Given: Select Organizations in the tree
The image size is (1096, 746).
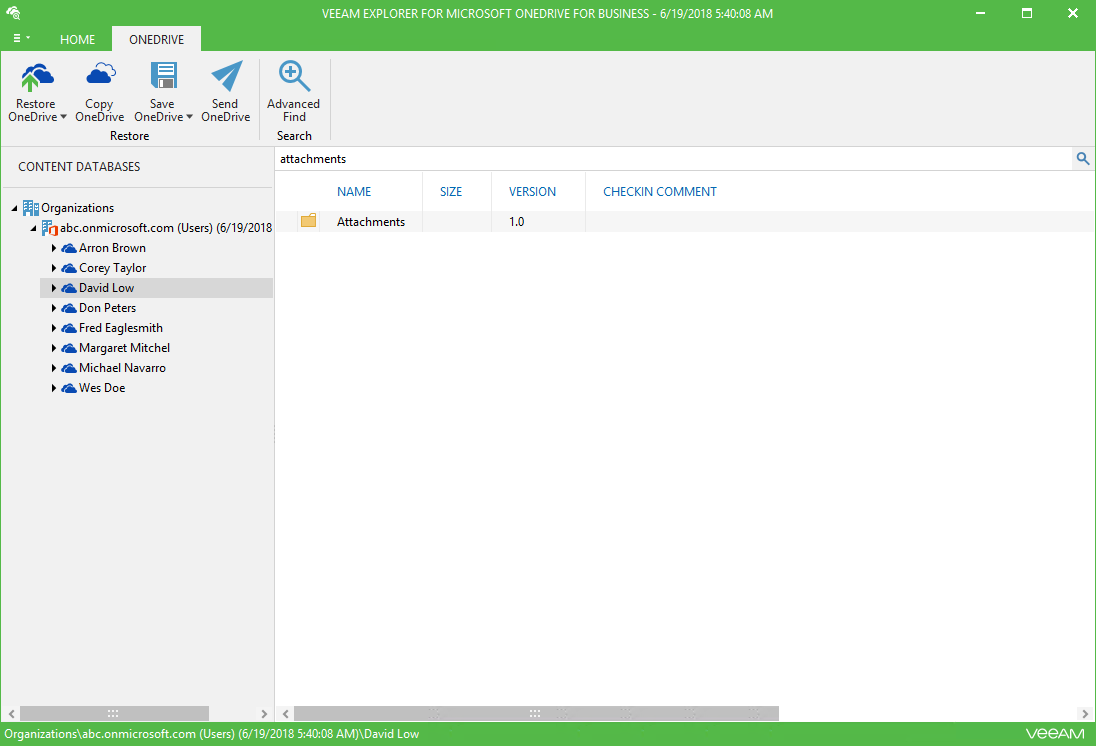Looking at the screenshot, I should tap(77, 208).
